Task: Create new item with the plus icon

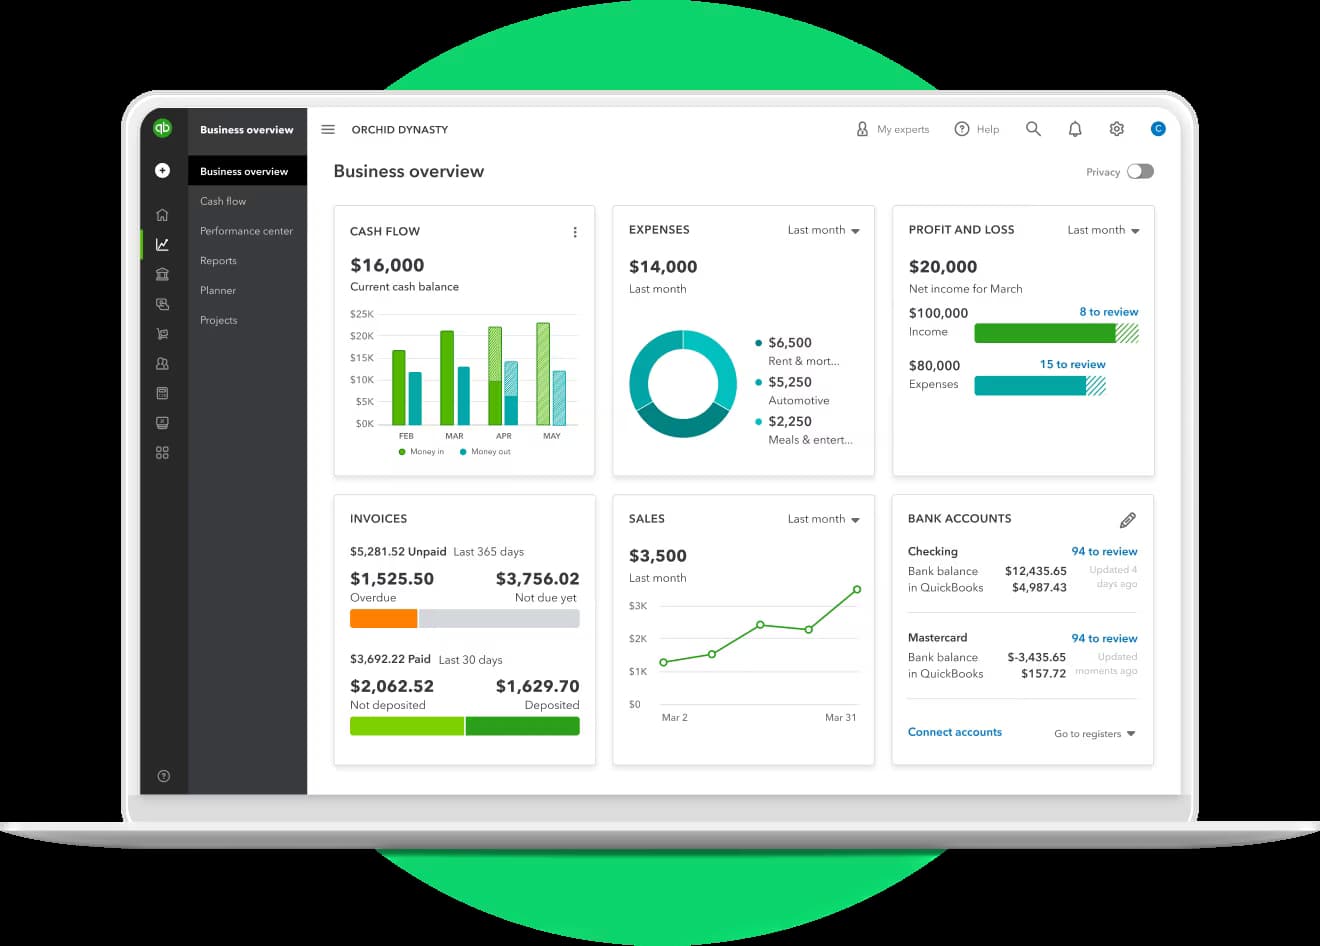Action: pyautogui.click(x=162, y=170)
